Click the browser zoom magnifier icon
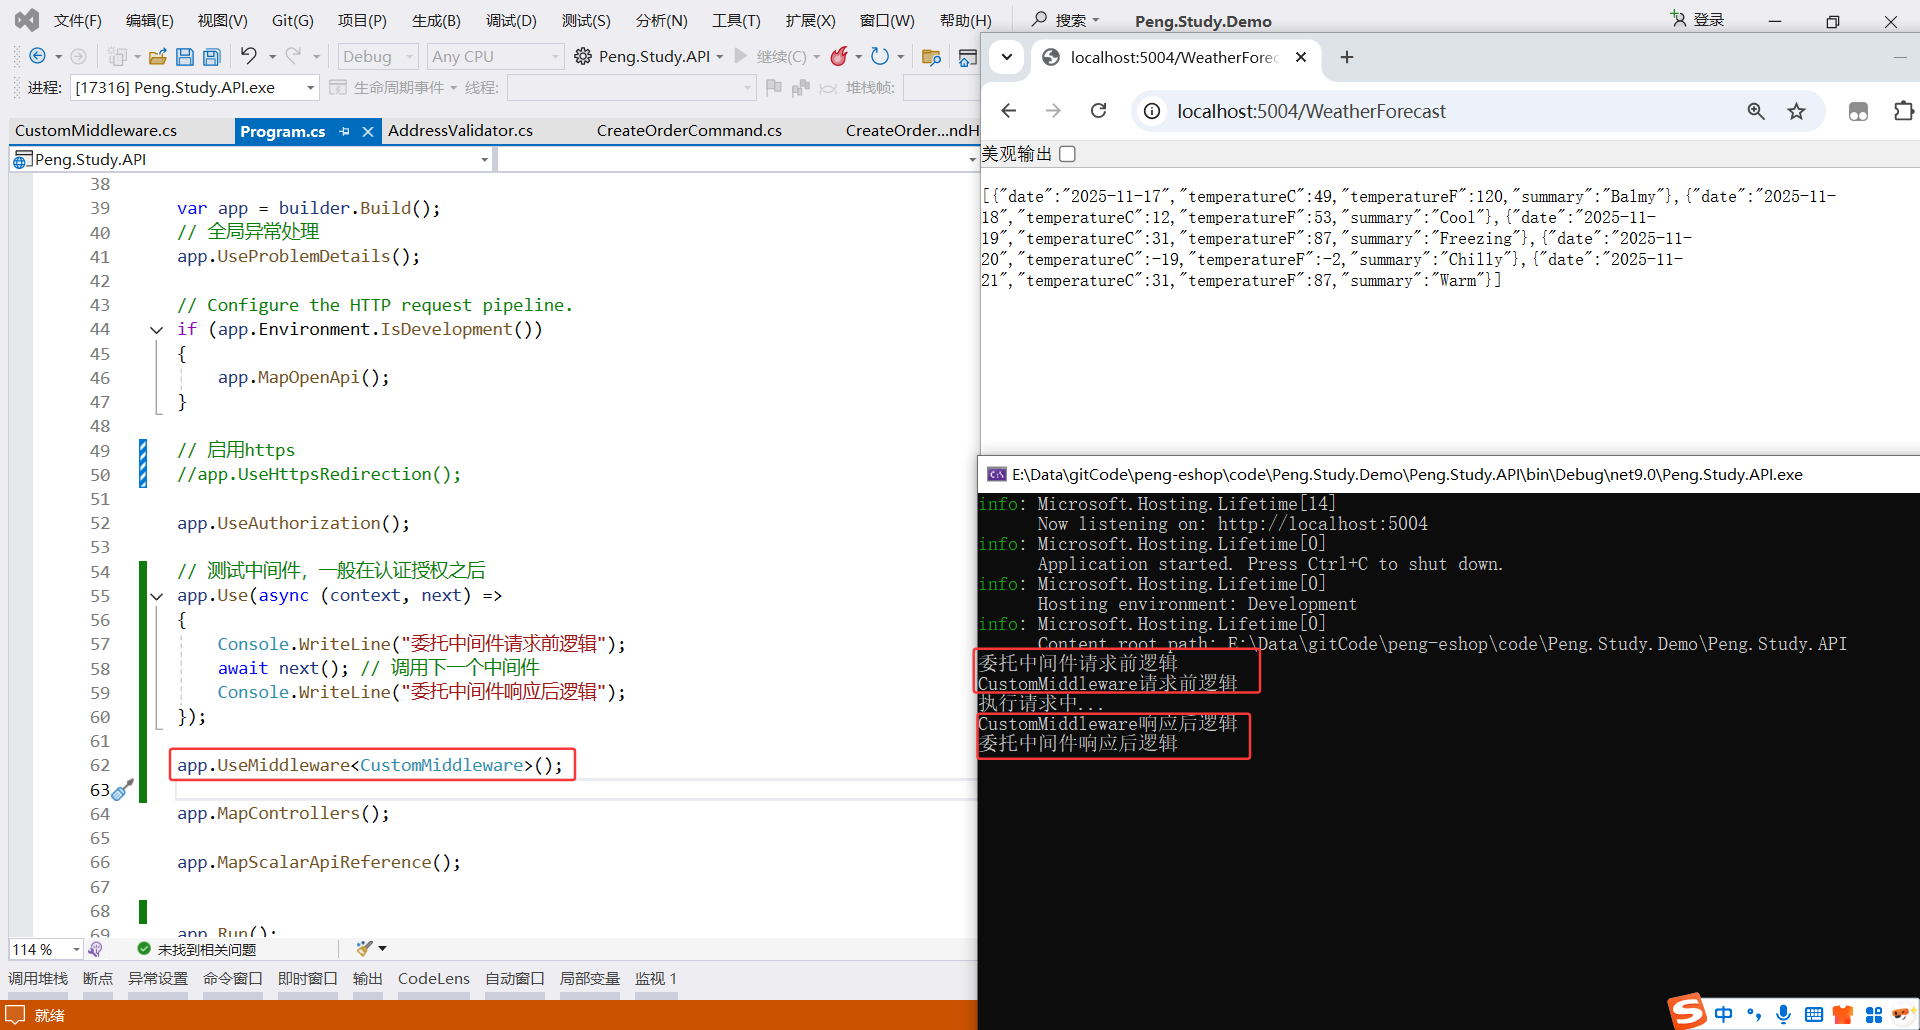The height and width of the screenshot is (1030, 1920). (x=1756, y=111)
